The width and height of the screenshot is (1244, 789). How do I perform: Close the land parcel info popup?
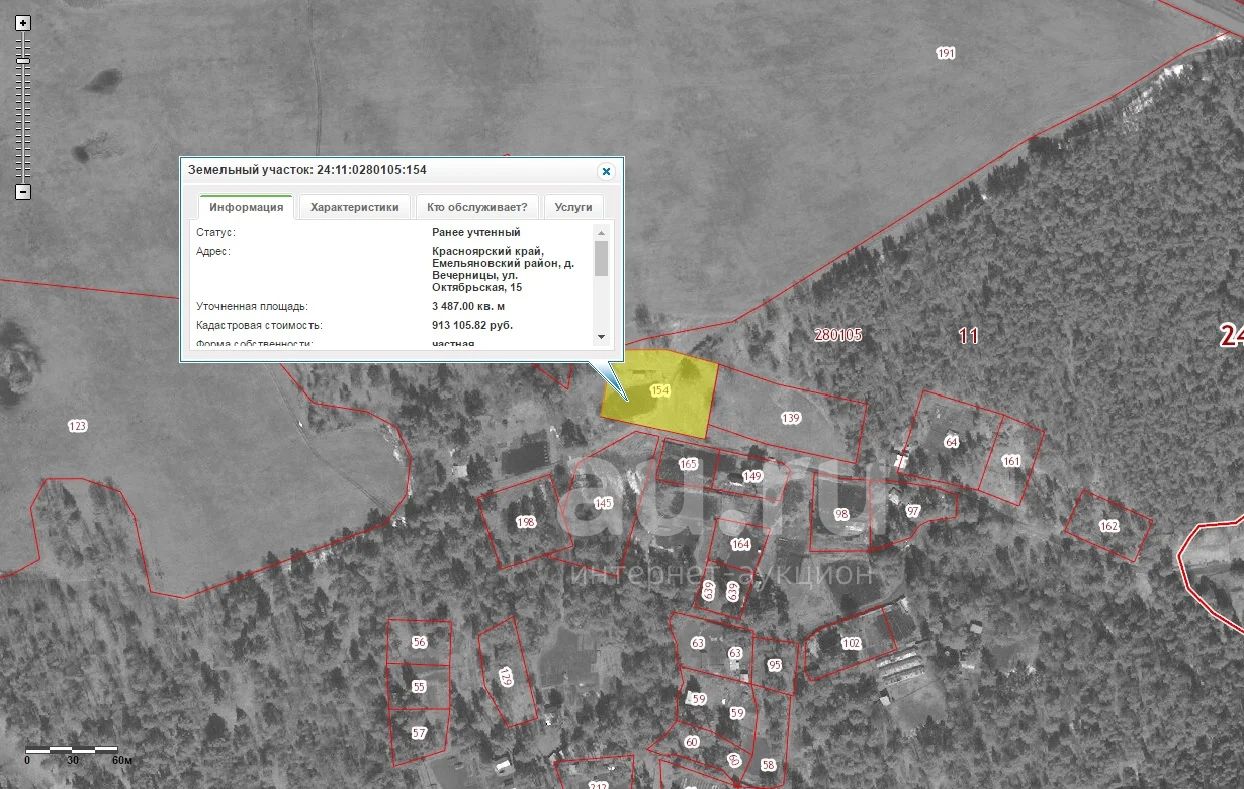605,171
